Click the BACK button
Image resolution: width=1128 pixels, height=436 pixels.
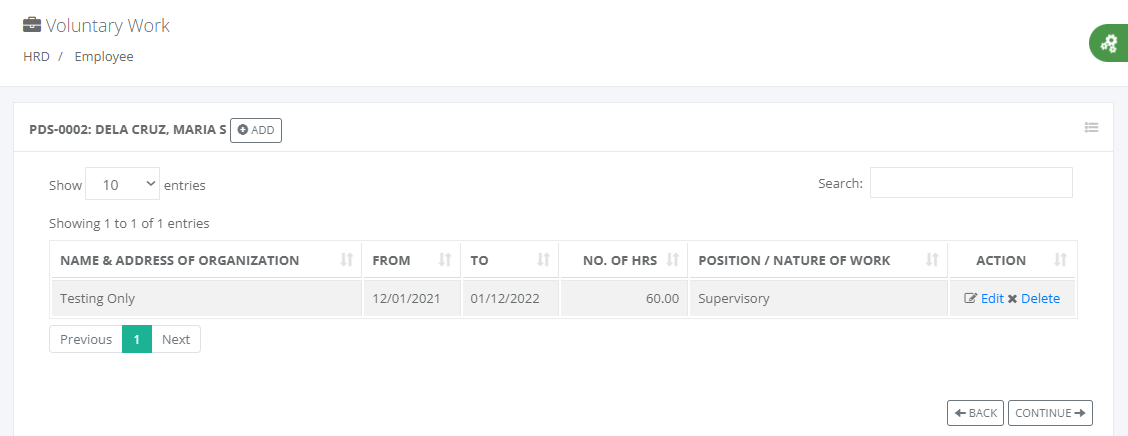point(975,413)
